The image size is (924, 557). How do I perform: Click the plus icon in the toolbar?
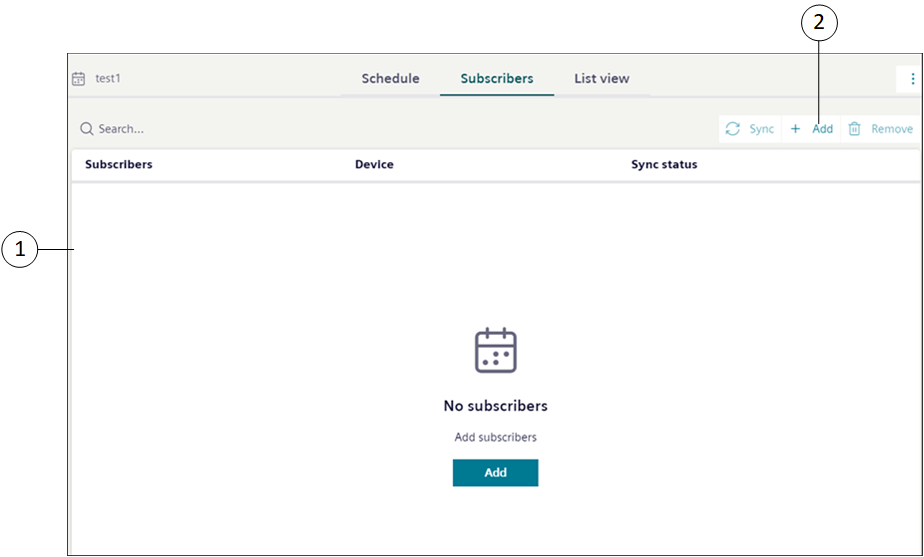796,129
